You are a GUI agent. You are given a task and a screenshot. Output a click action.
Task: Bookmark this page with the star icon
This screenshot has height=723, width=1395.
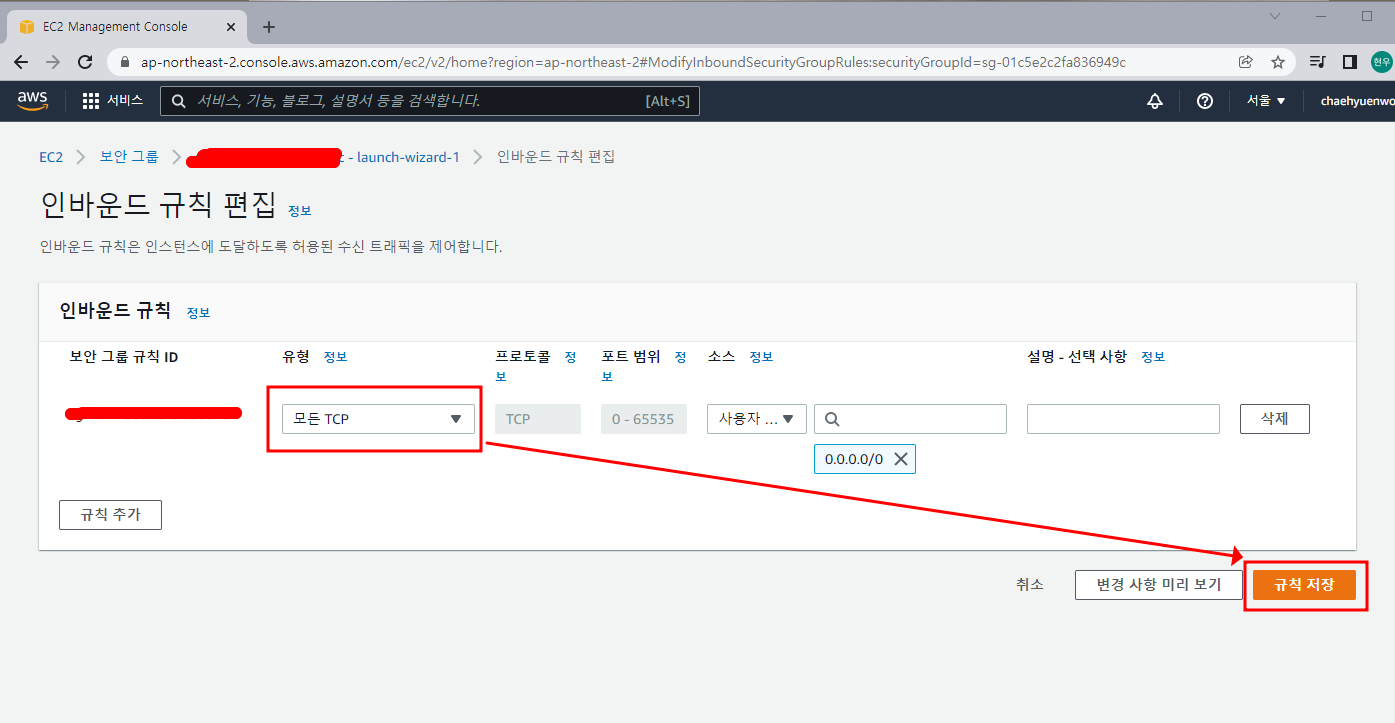coord(1278,61)
